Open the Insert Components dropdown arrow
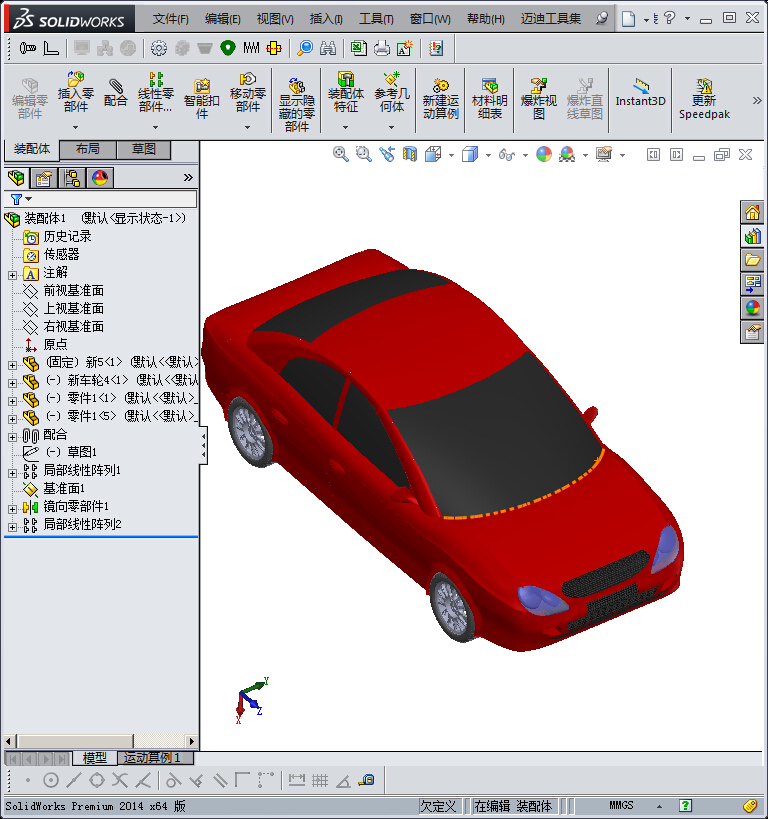The image size is (768, 819). pyautogui.click(x=75, y=127)
